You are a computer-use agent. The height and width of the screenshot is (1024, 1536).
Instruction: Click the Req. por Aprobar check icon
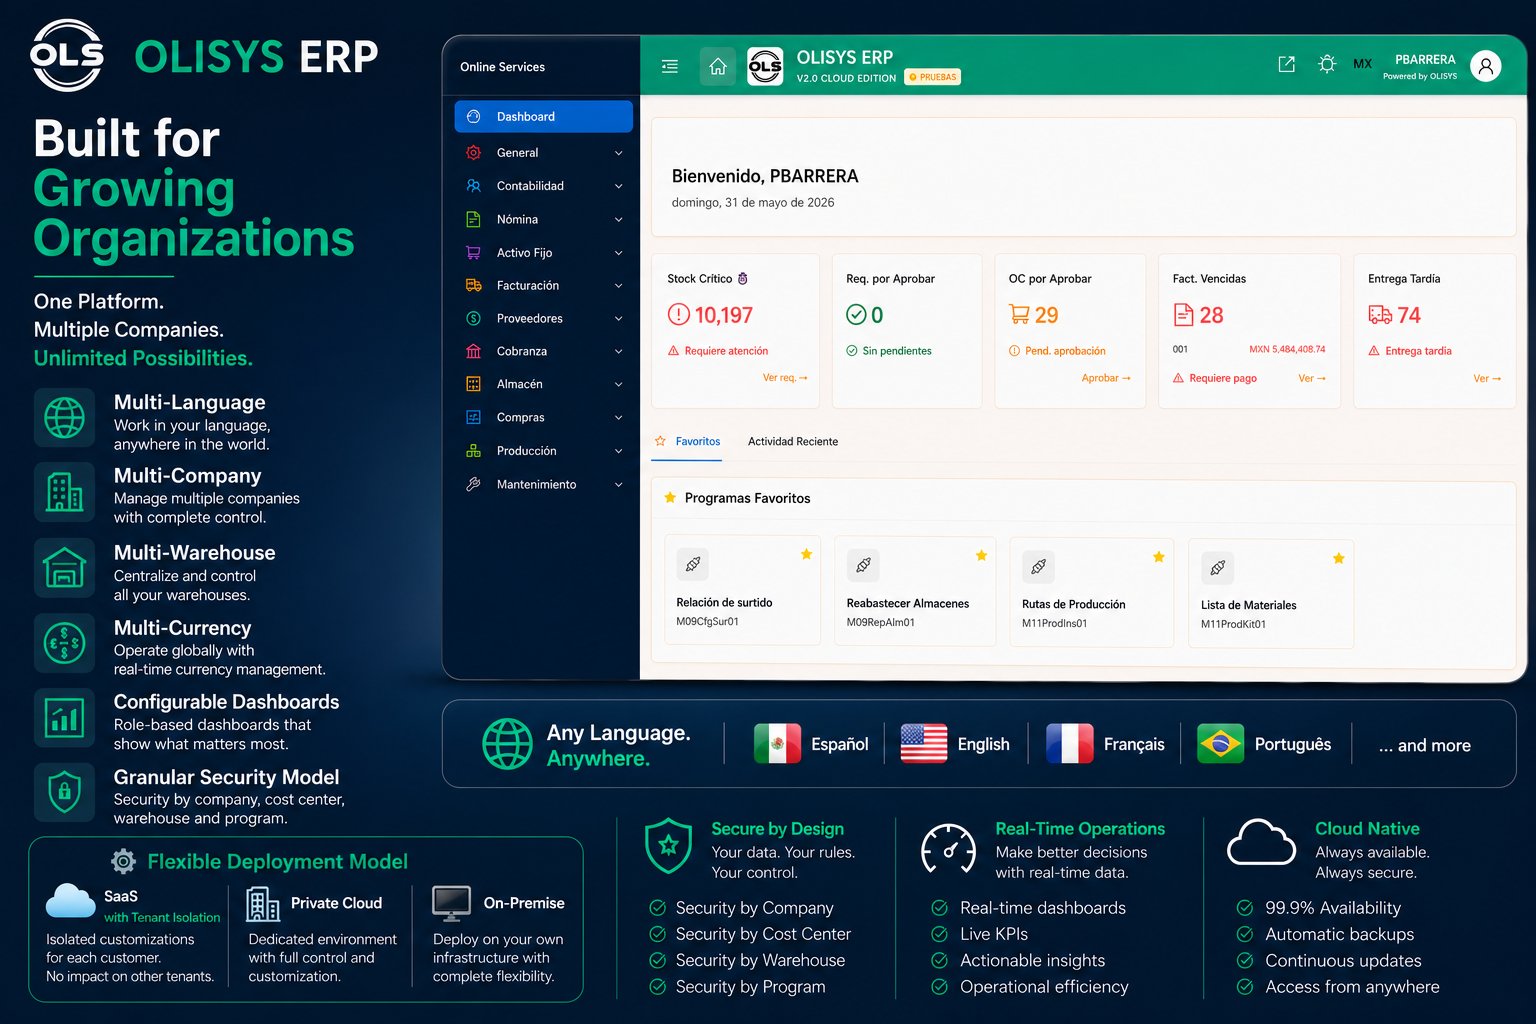[x=856, y=315]
